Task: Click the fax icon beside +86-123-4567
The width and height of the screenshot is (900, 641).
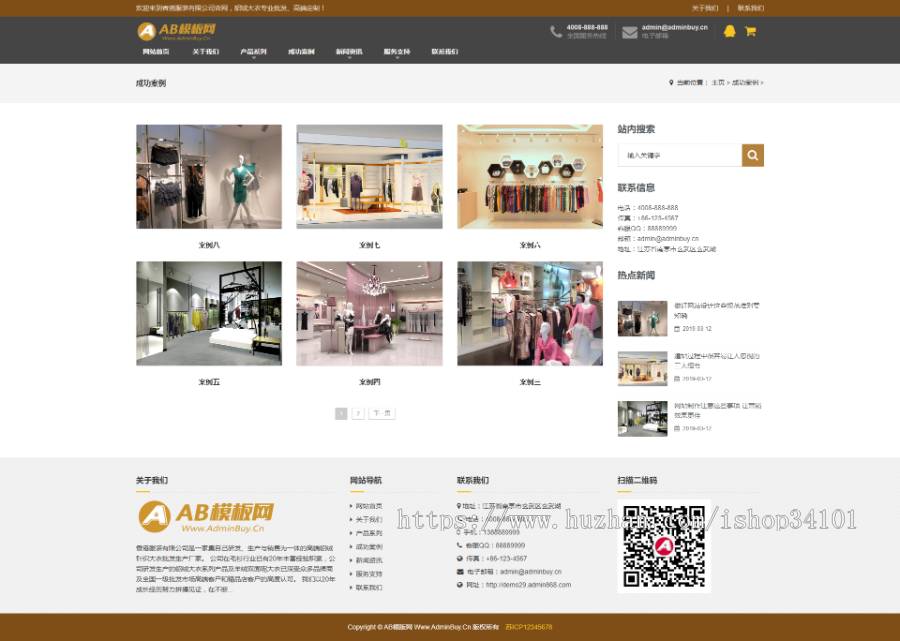Action: 459,558
